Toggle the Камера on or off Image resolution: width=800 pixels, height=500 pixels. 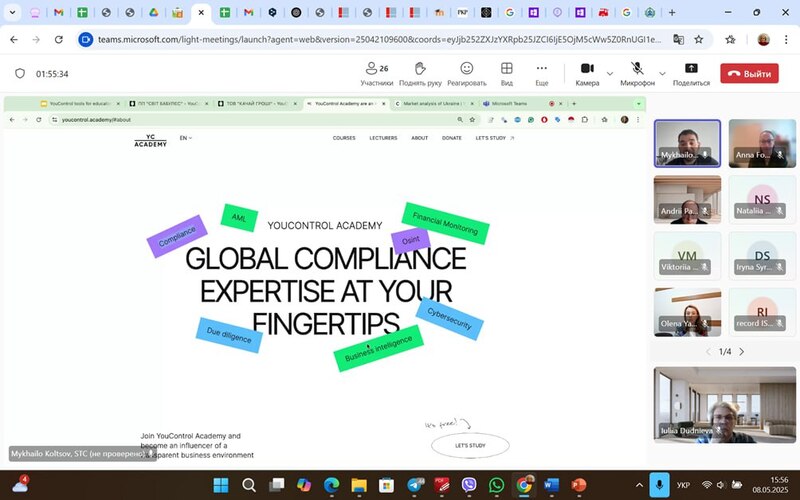(587, 74)
